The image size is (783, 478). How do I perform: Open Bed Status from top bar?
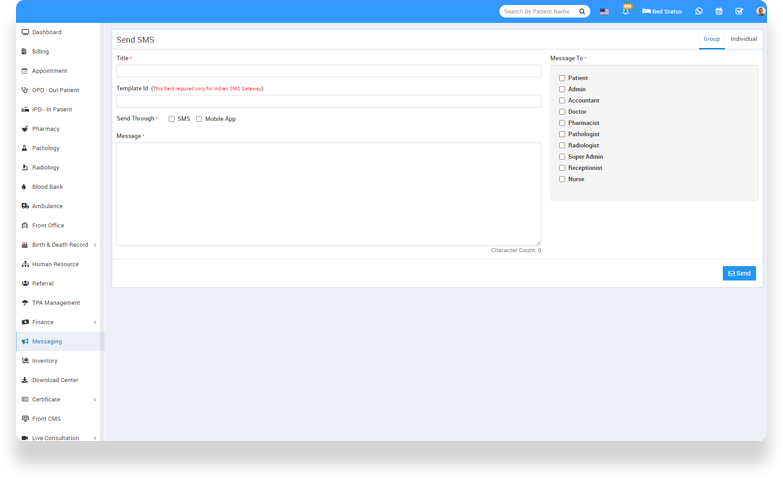point(661,12)
